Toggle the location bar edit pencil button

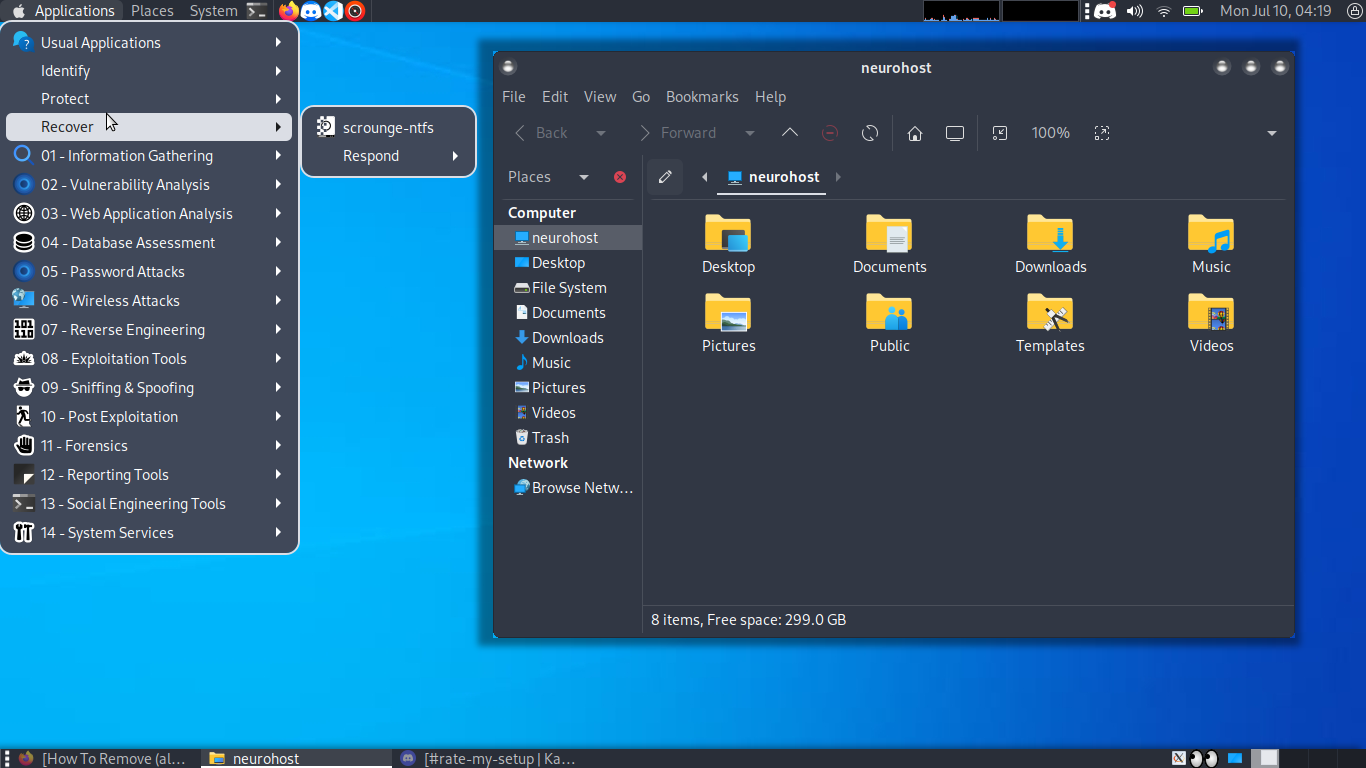(665, 177)
